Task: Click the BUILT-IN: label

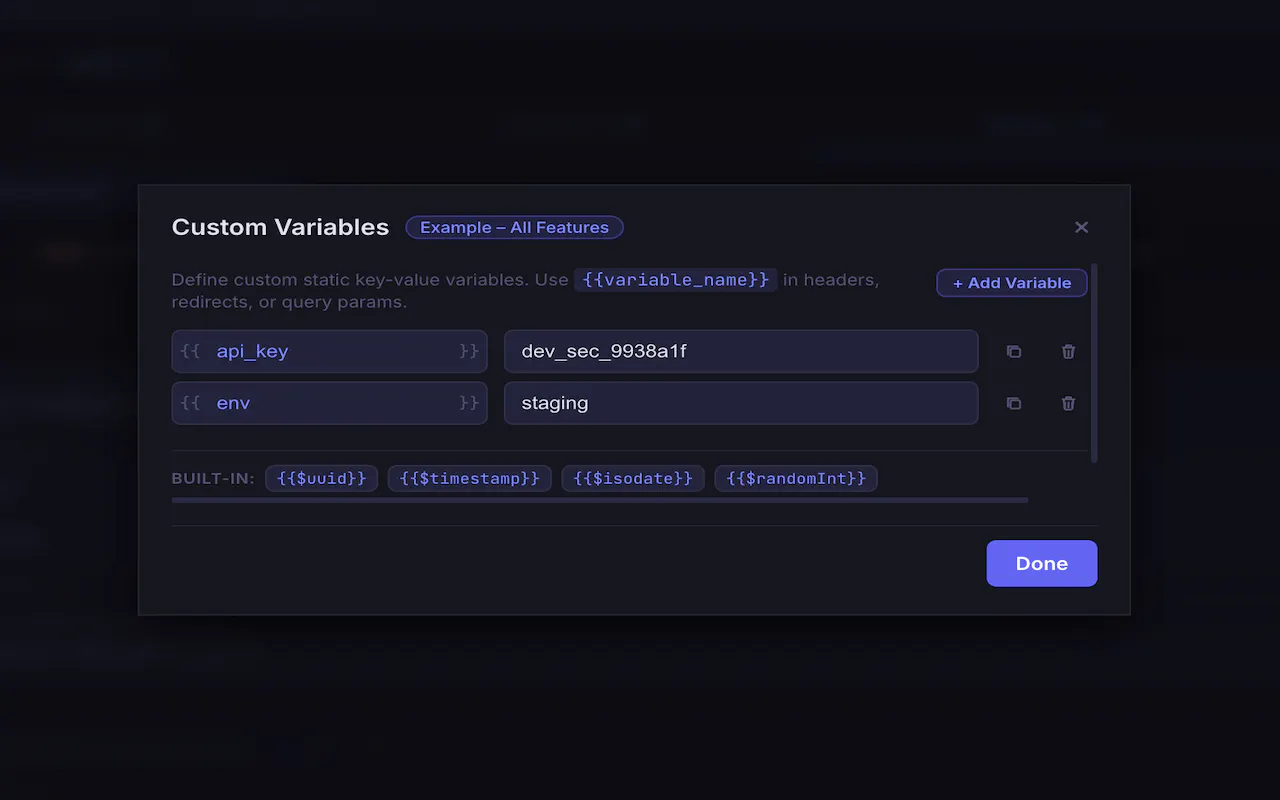Action: pos(213,479)
